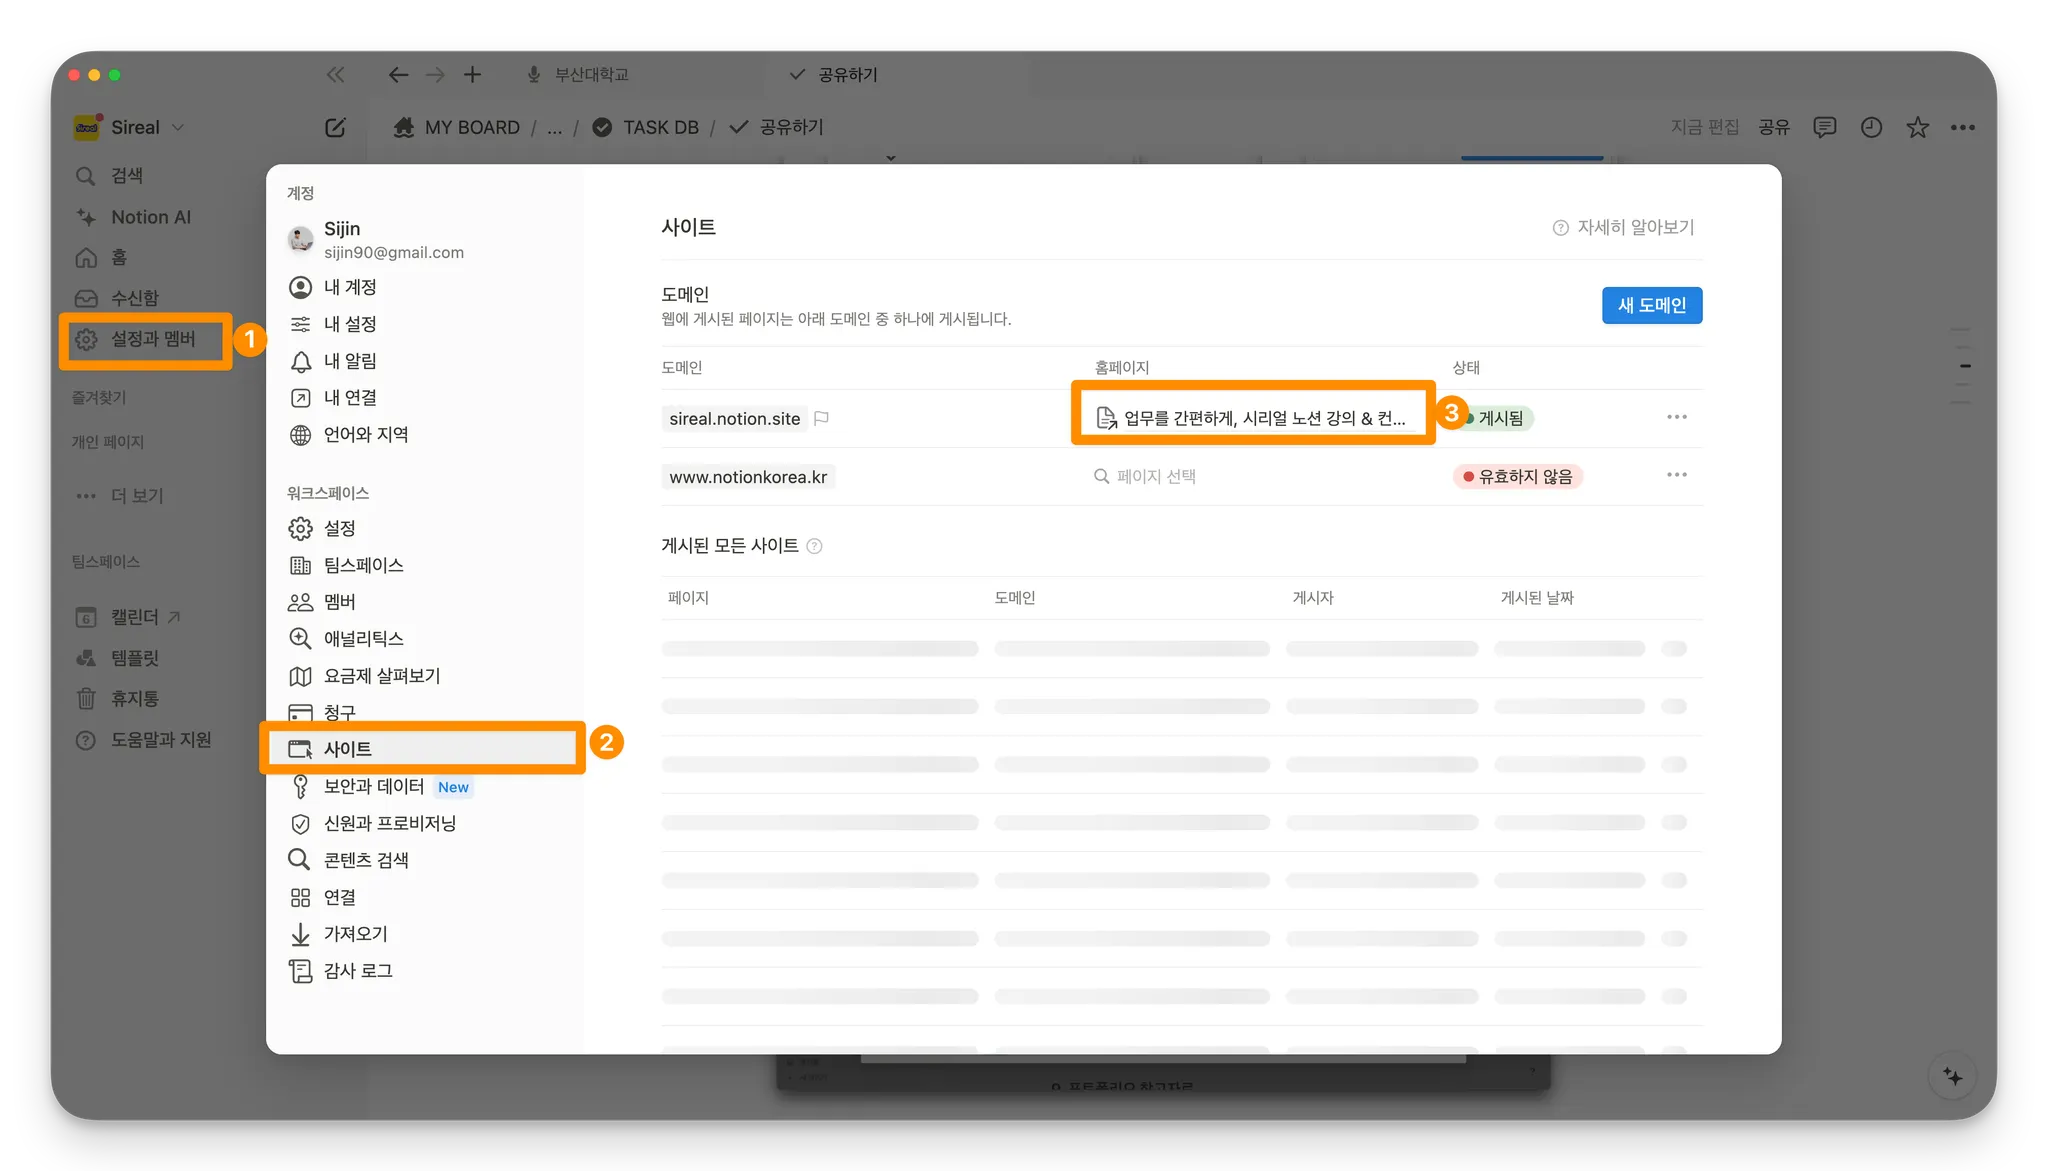
Task: Open 보안과 데이터 settings section
Action: (373, 787)
